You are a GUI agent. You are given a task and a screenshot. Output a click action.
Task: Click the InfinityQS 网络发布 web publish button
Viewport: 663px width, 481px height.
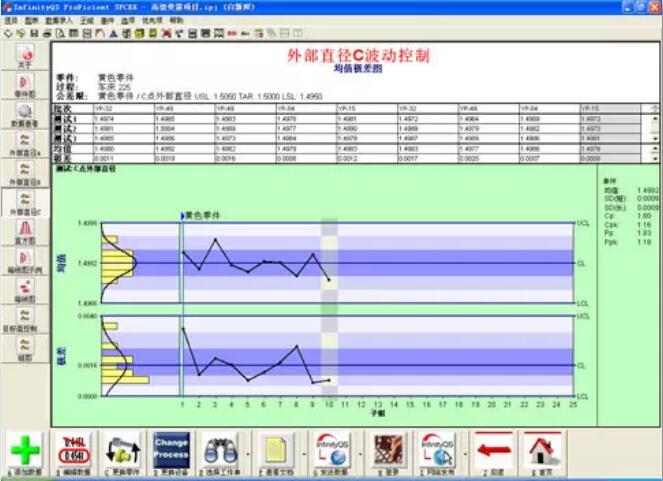(437, 454)
